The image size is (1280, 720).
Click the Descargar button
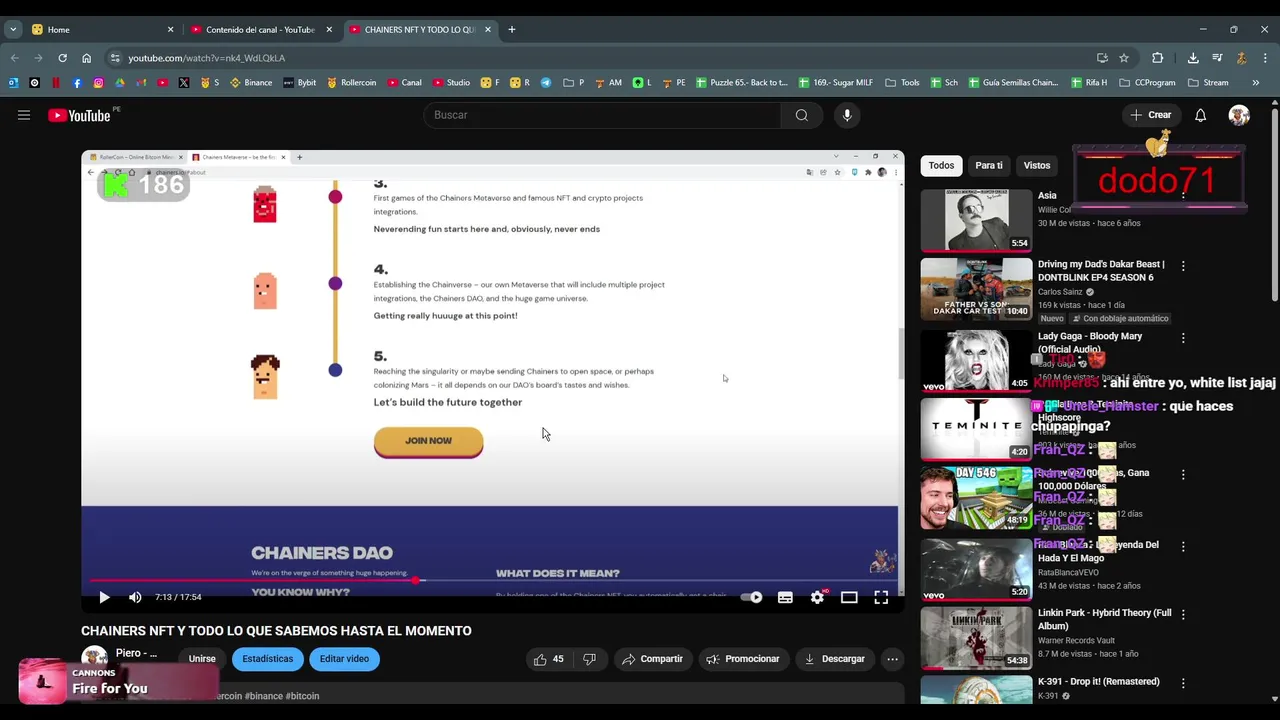(x=835, y=659)
